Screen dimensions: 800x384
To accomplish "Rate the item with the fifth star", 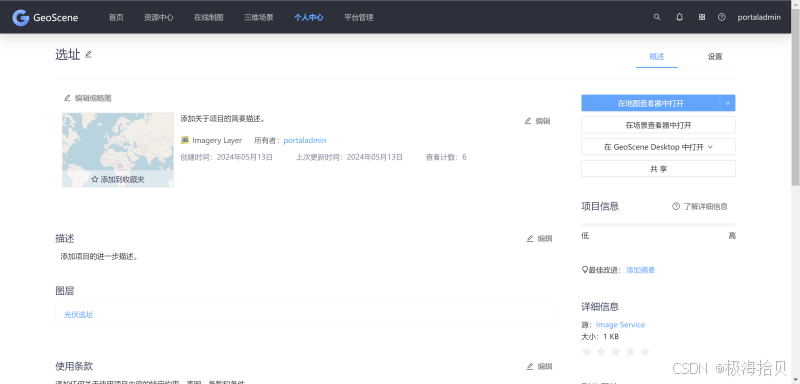I will click(645, 351).
